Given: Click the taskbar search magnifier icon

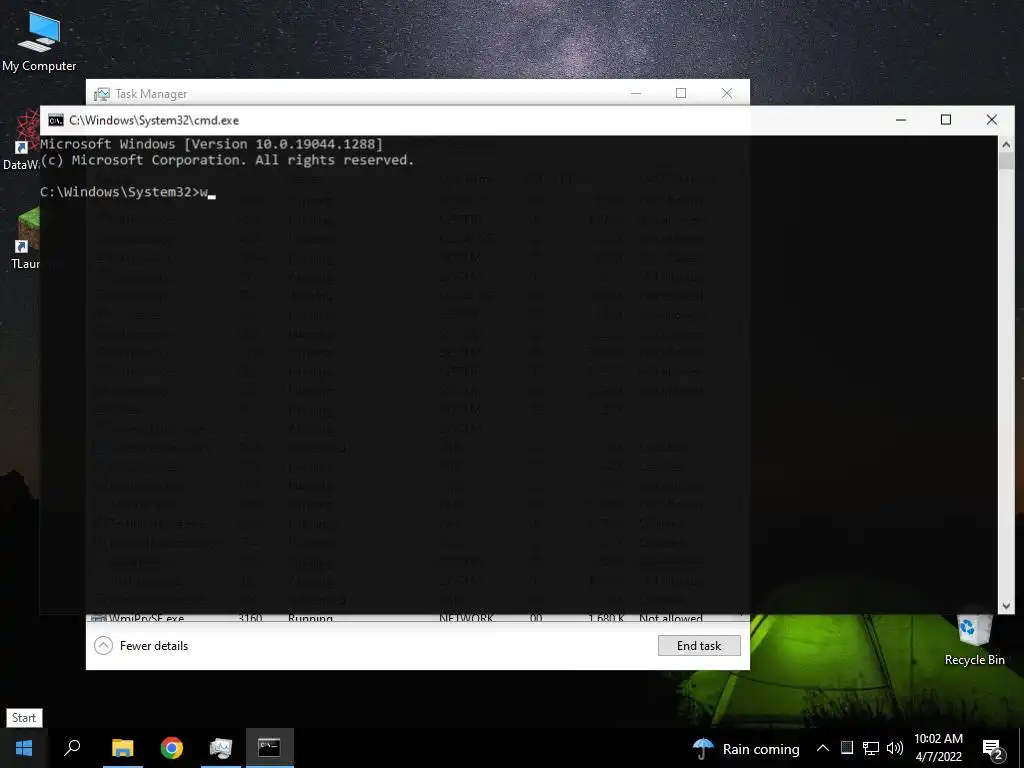Looking at the screenshot, I should pos(72,748).
